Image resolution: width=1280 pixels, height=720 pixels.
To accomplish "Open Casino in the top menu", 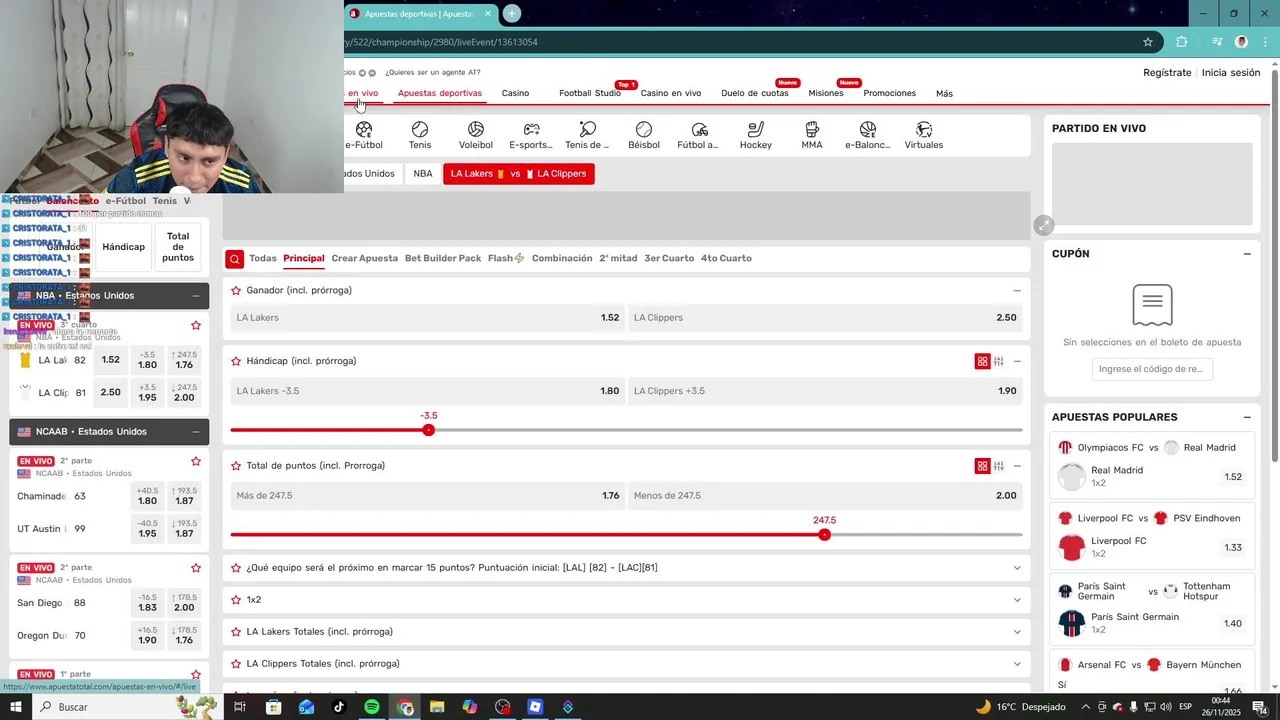I will (515, 93).
